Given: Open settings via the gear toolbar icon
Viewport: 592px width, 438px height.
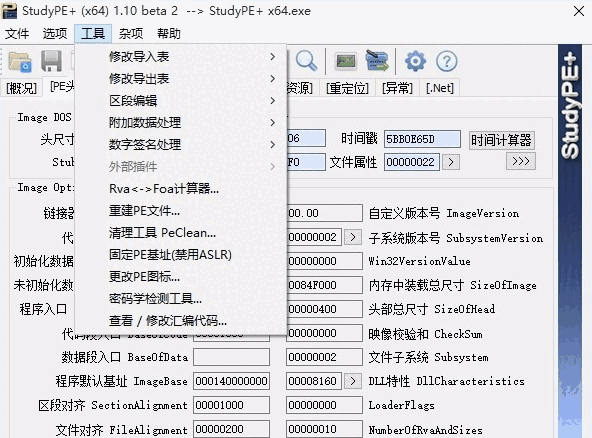Looking at the screenshot, I should tap(415, 61).
